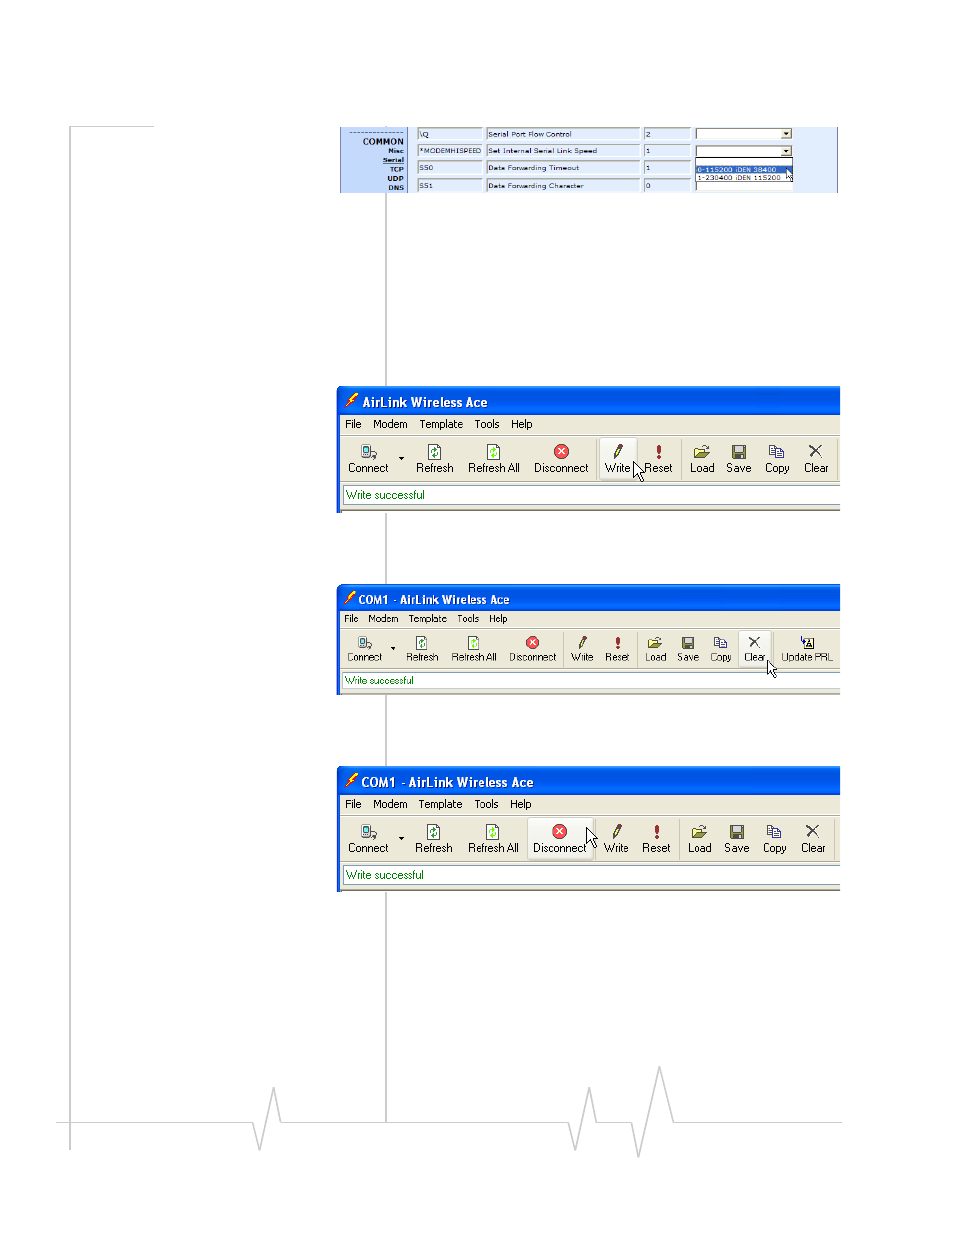Open File menu in the non-COM1 AirLink window
This screenshot has height=1235, width=954.
[353, 424]
